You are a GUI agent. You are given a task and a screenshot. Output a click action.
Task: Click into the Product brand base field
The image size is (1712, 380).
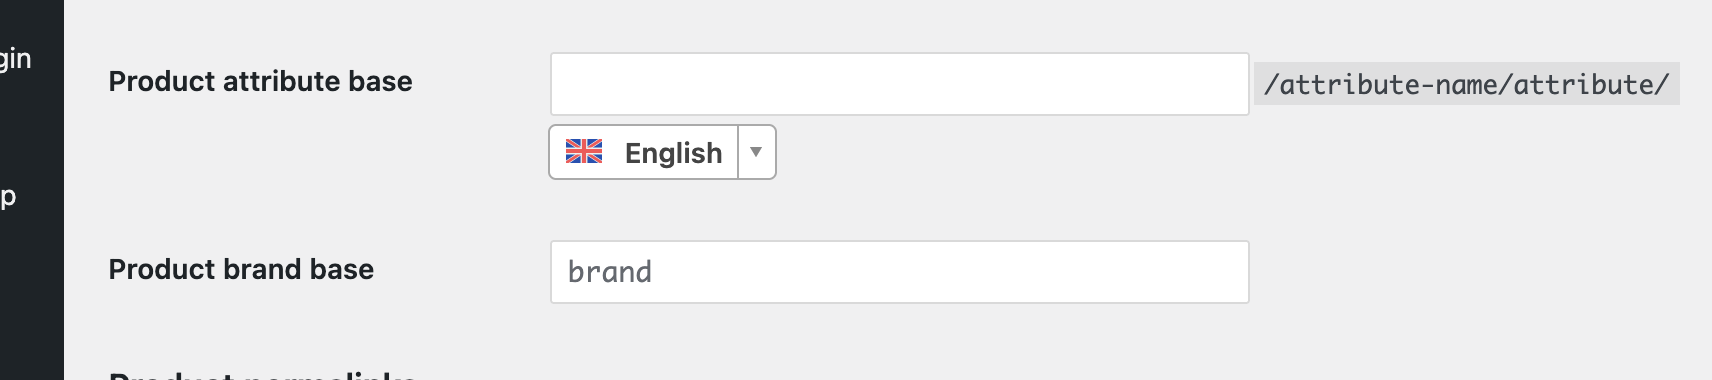(x=899, y=272)
